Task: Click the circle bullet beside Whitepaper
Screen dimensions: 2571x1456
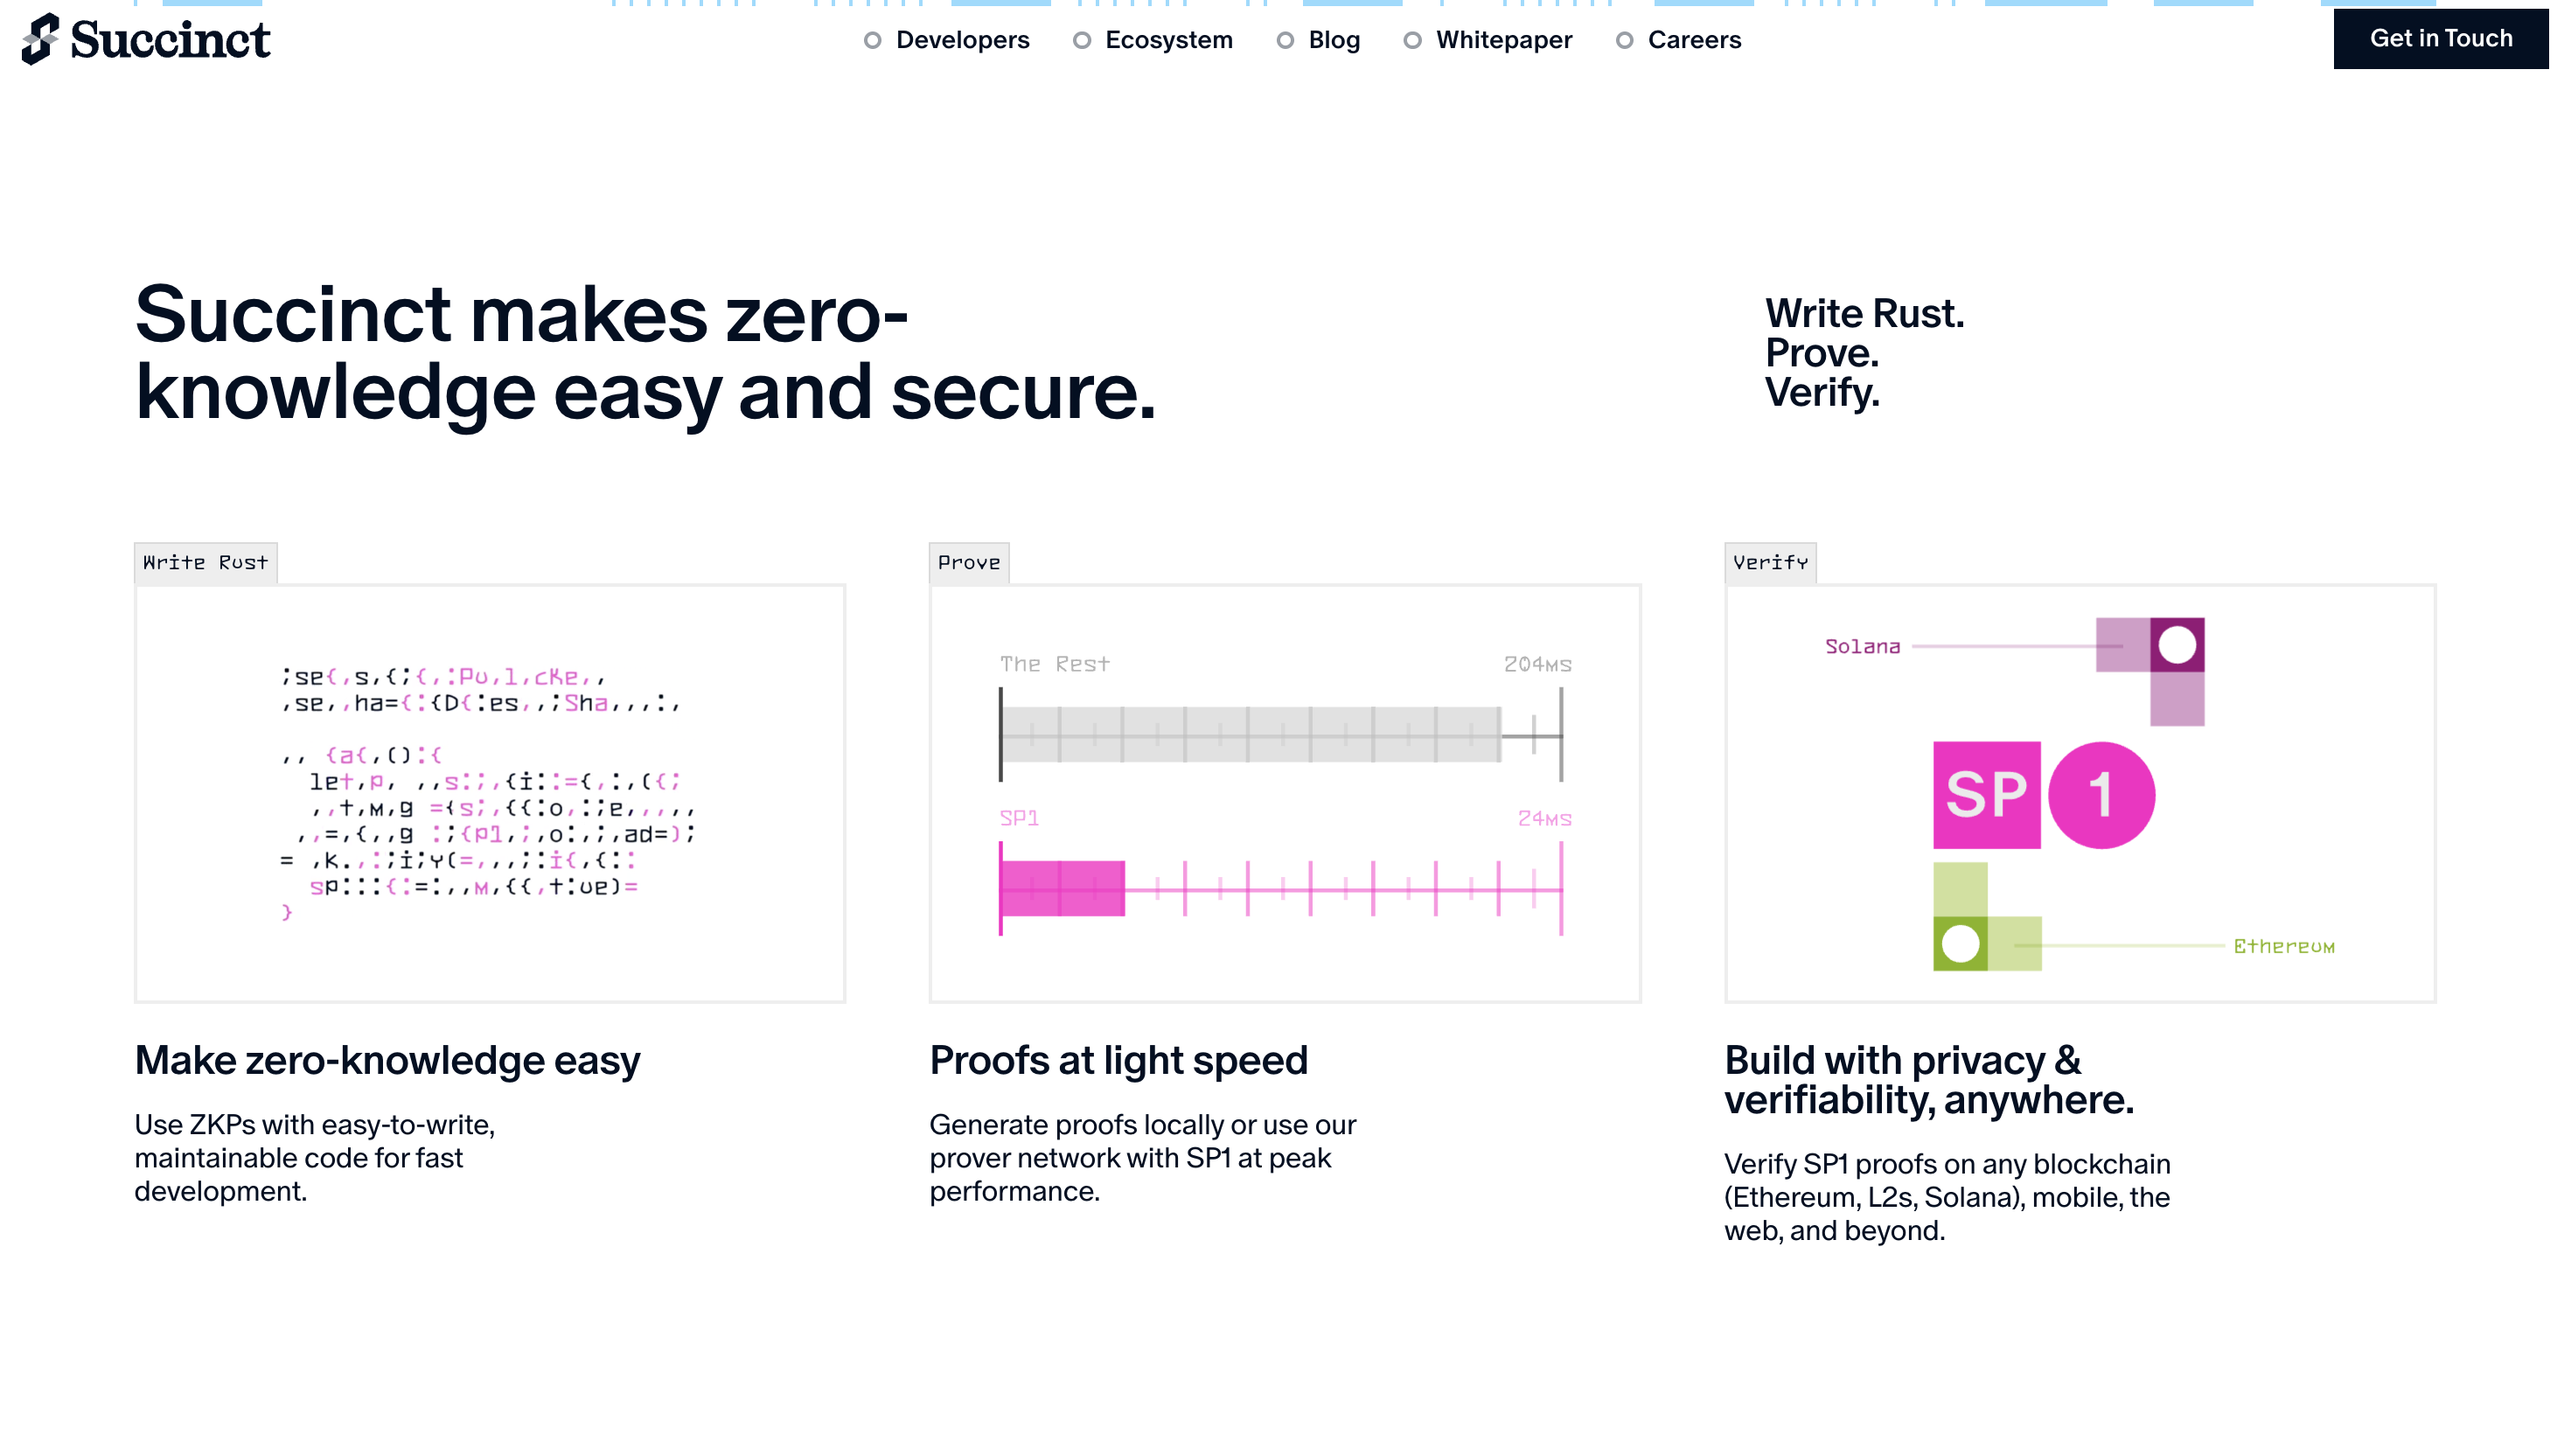Action: coord(1412,41)
